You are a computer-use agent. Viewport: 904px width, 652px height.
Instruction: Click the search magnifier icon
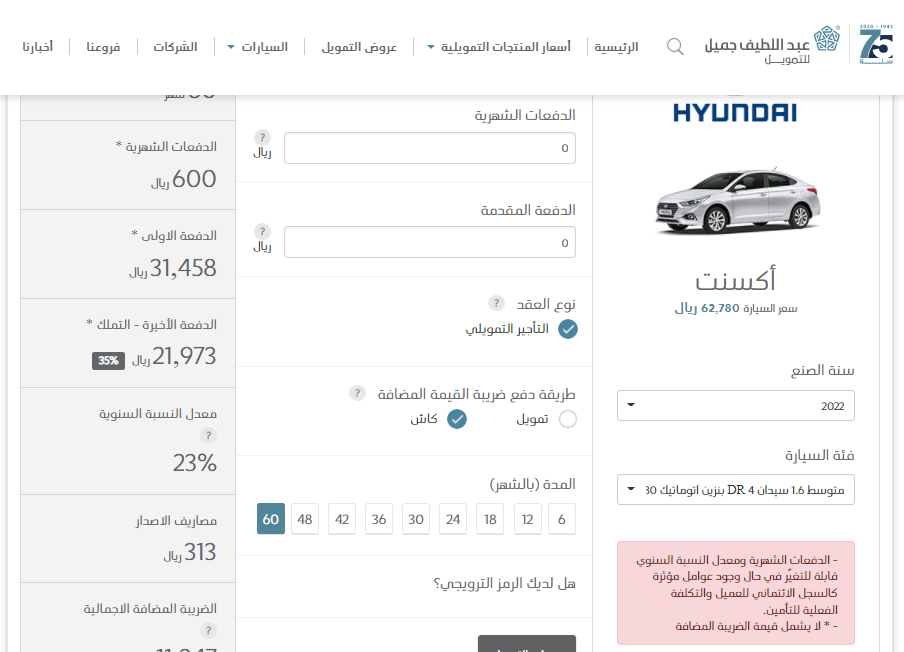[x=675, y=47]
